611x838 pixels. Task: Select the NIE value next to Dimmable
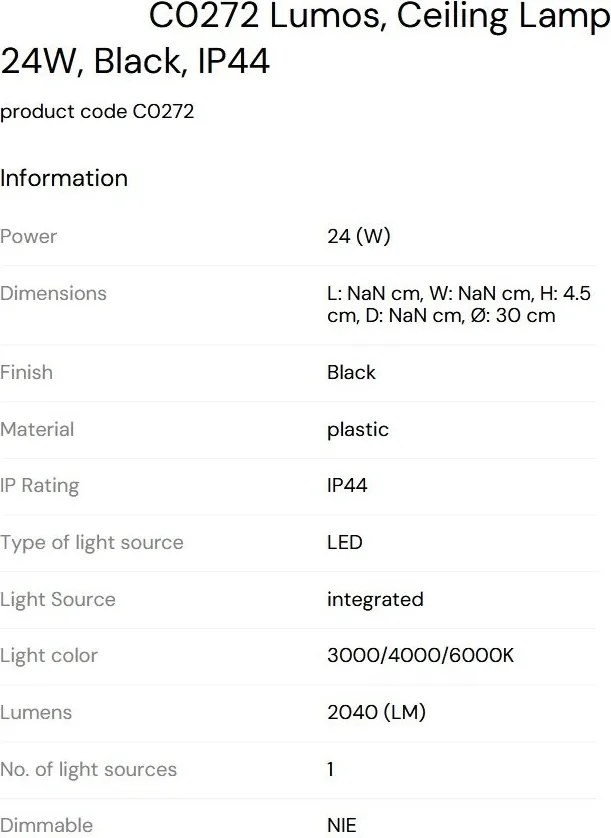(341, 825)
